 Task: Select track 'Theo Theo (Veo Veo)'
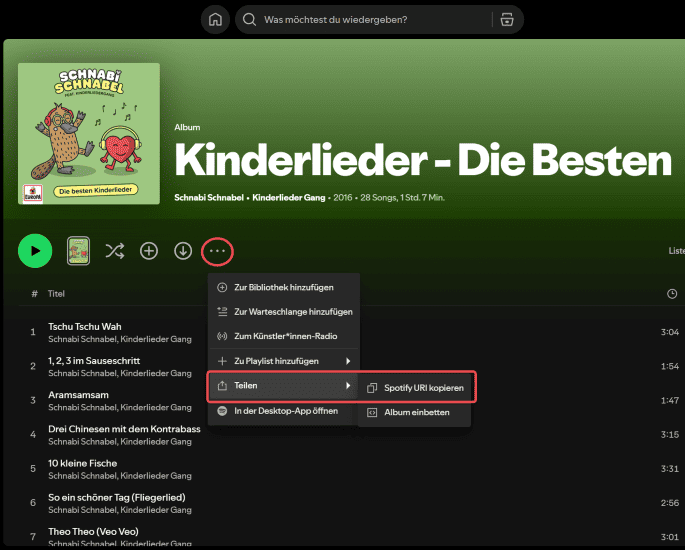[x=93, y=532]
